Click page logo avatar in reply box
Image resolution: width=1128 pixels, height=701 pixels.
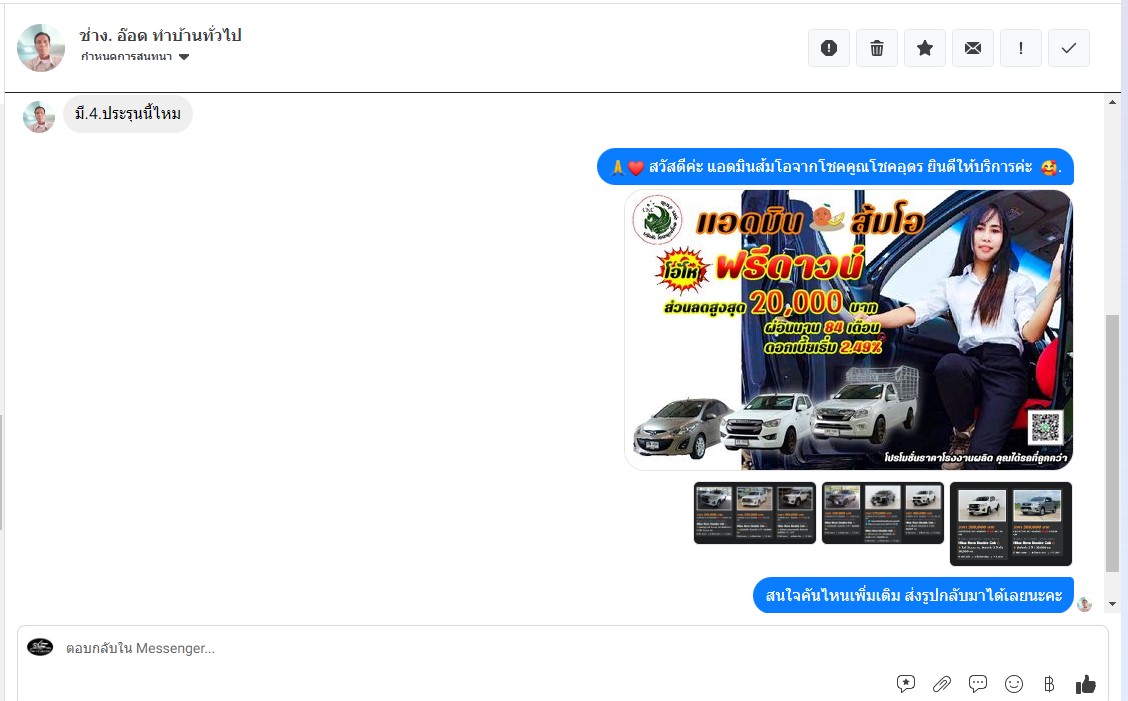pyautogui.click(x=40, y=647)
